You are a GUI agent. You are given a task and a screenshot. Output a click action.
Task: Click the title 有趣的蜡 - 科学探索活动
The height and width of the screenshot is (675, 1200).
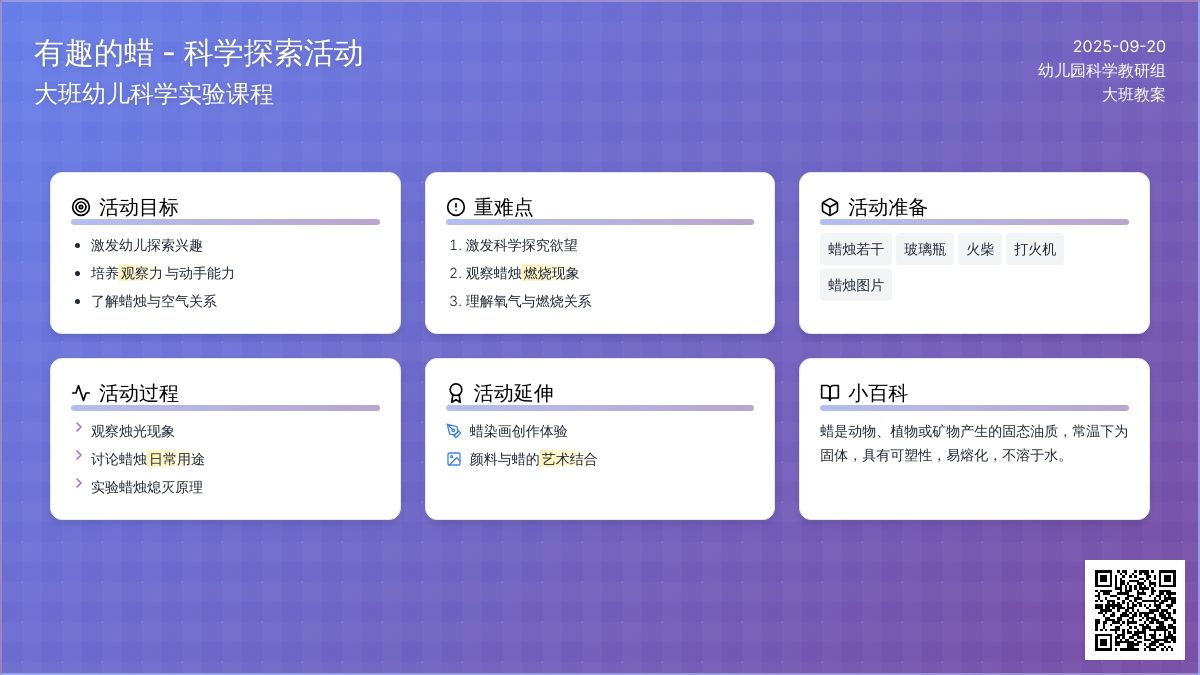pos(198,53)
